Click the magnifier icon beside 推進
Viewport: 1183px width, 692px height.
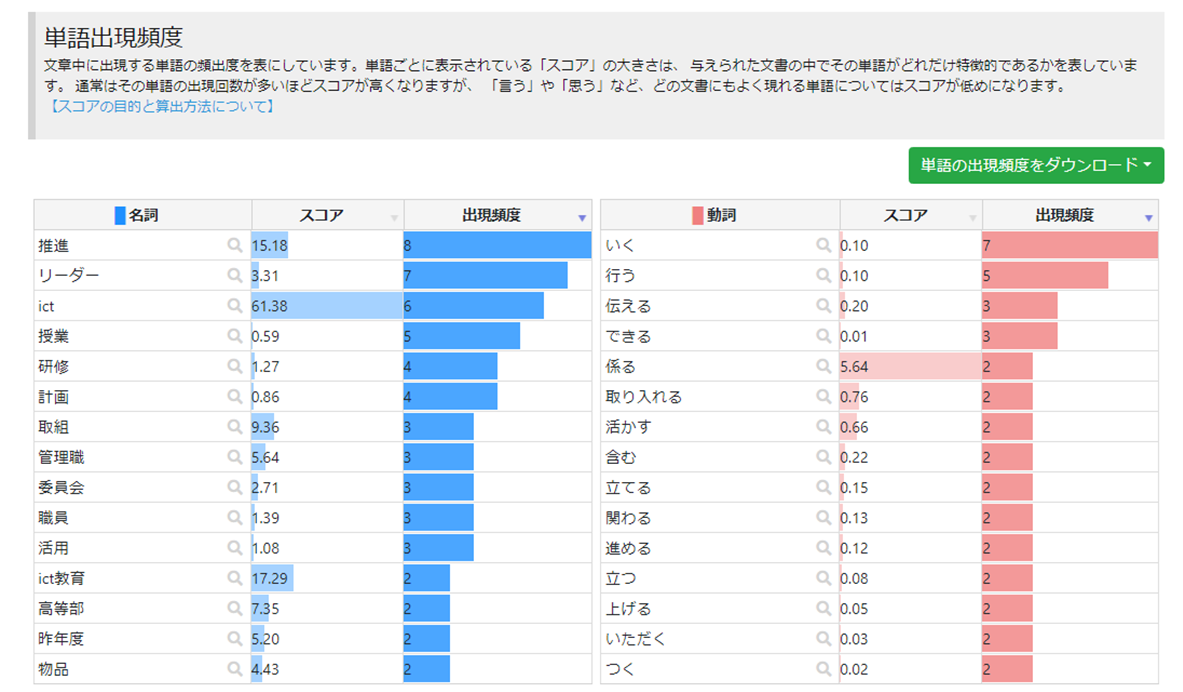click(x=234, y=245)
